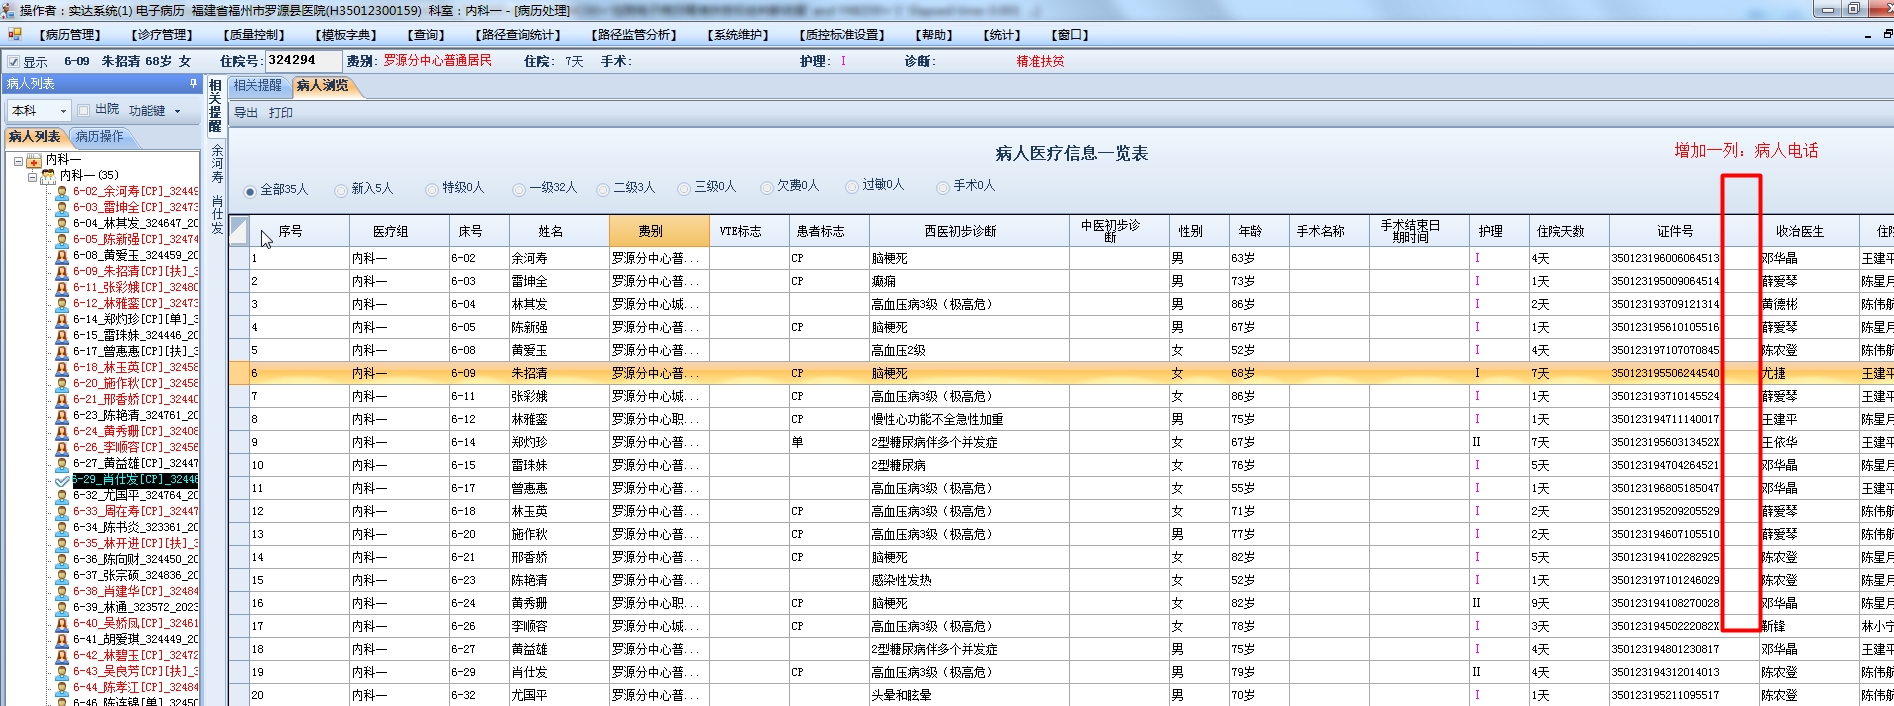Click patient icon for 6-14 郑灼珍

(62, 319)
